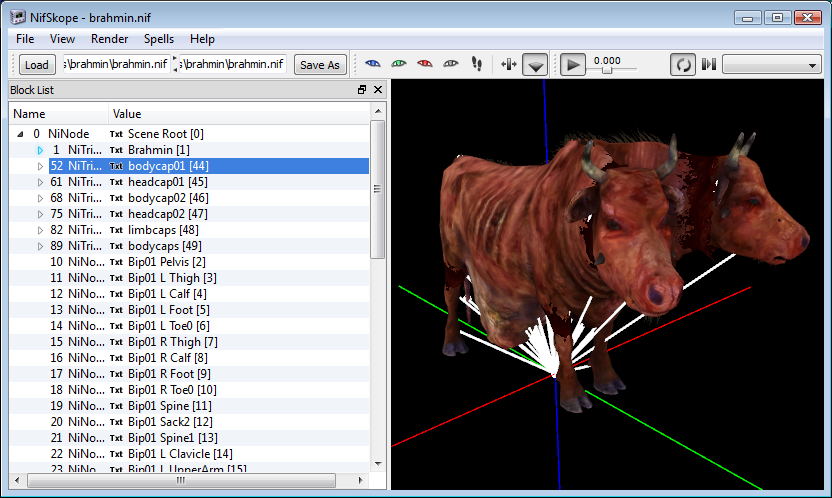Click Txt icon beside Bip01 L Toe0 [6]
Viewport: 832px width, 498px height.
tap(116, 326)
